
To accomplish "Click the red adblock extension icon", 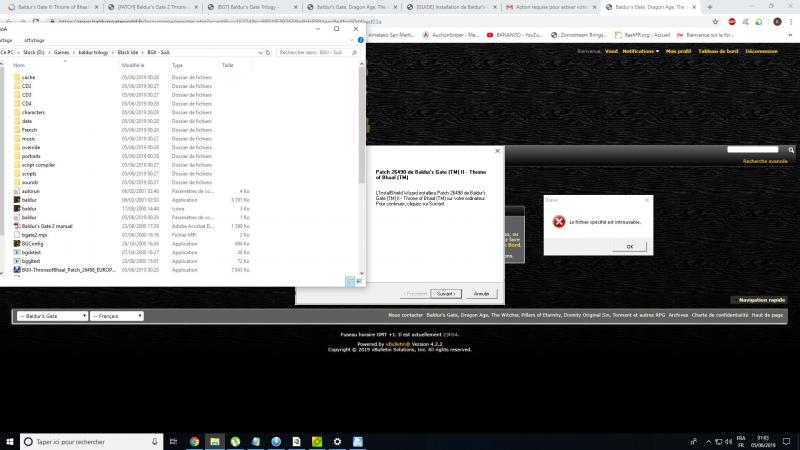I will pos(732,22).
